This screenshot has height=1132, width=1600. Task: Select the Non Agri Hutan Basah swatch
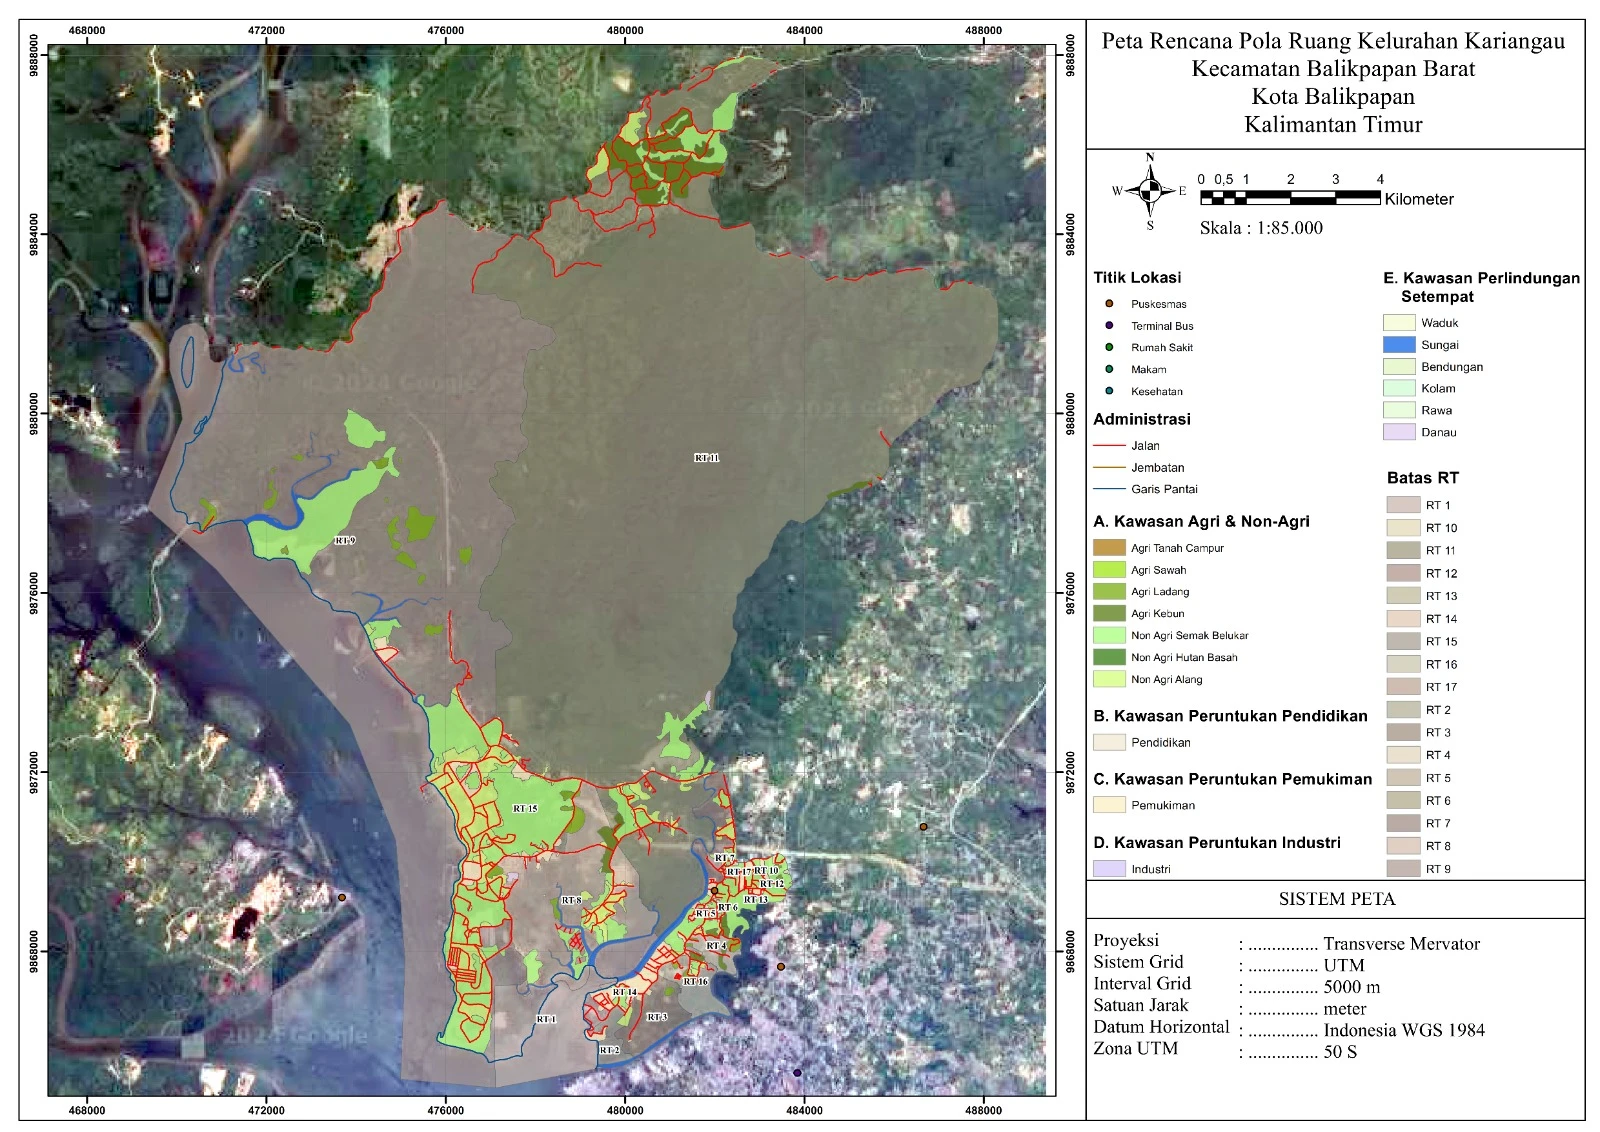click(x=1109, y=657)
